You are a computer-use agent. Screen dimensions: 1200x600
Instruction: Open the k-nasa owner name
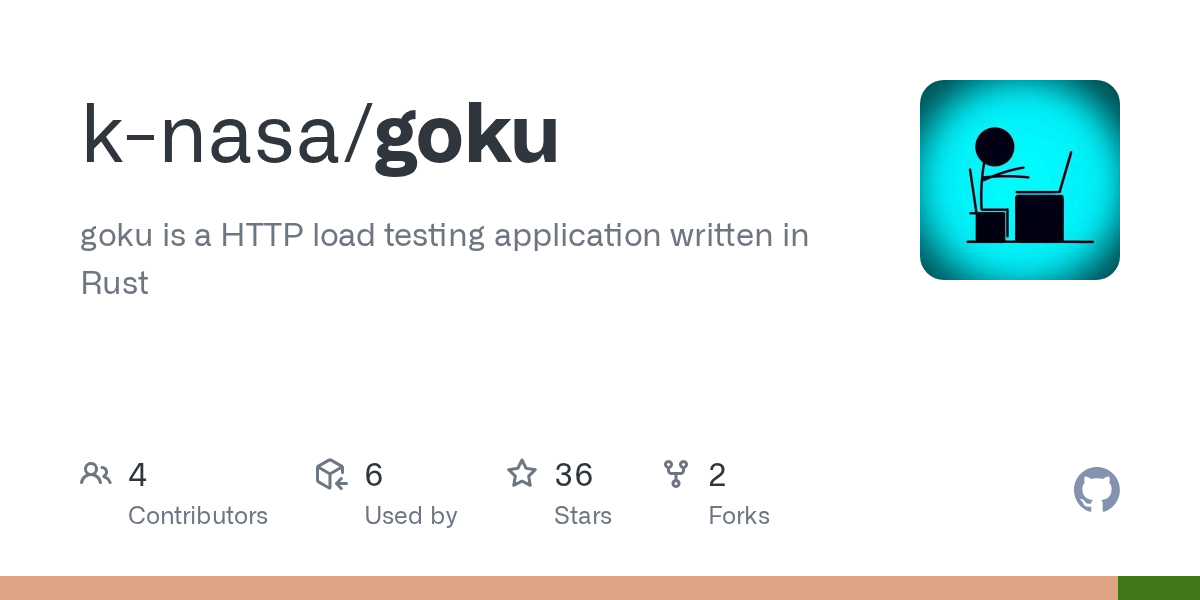pyautogui.click(x=214, y=135)
